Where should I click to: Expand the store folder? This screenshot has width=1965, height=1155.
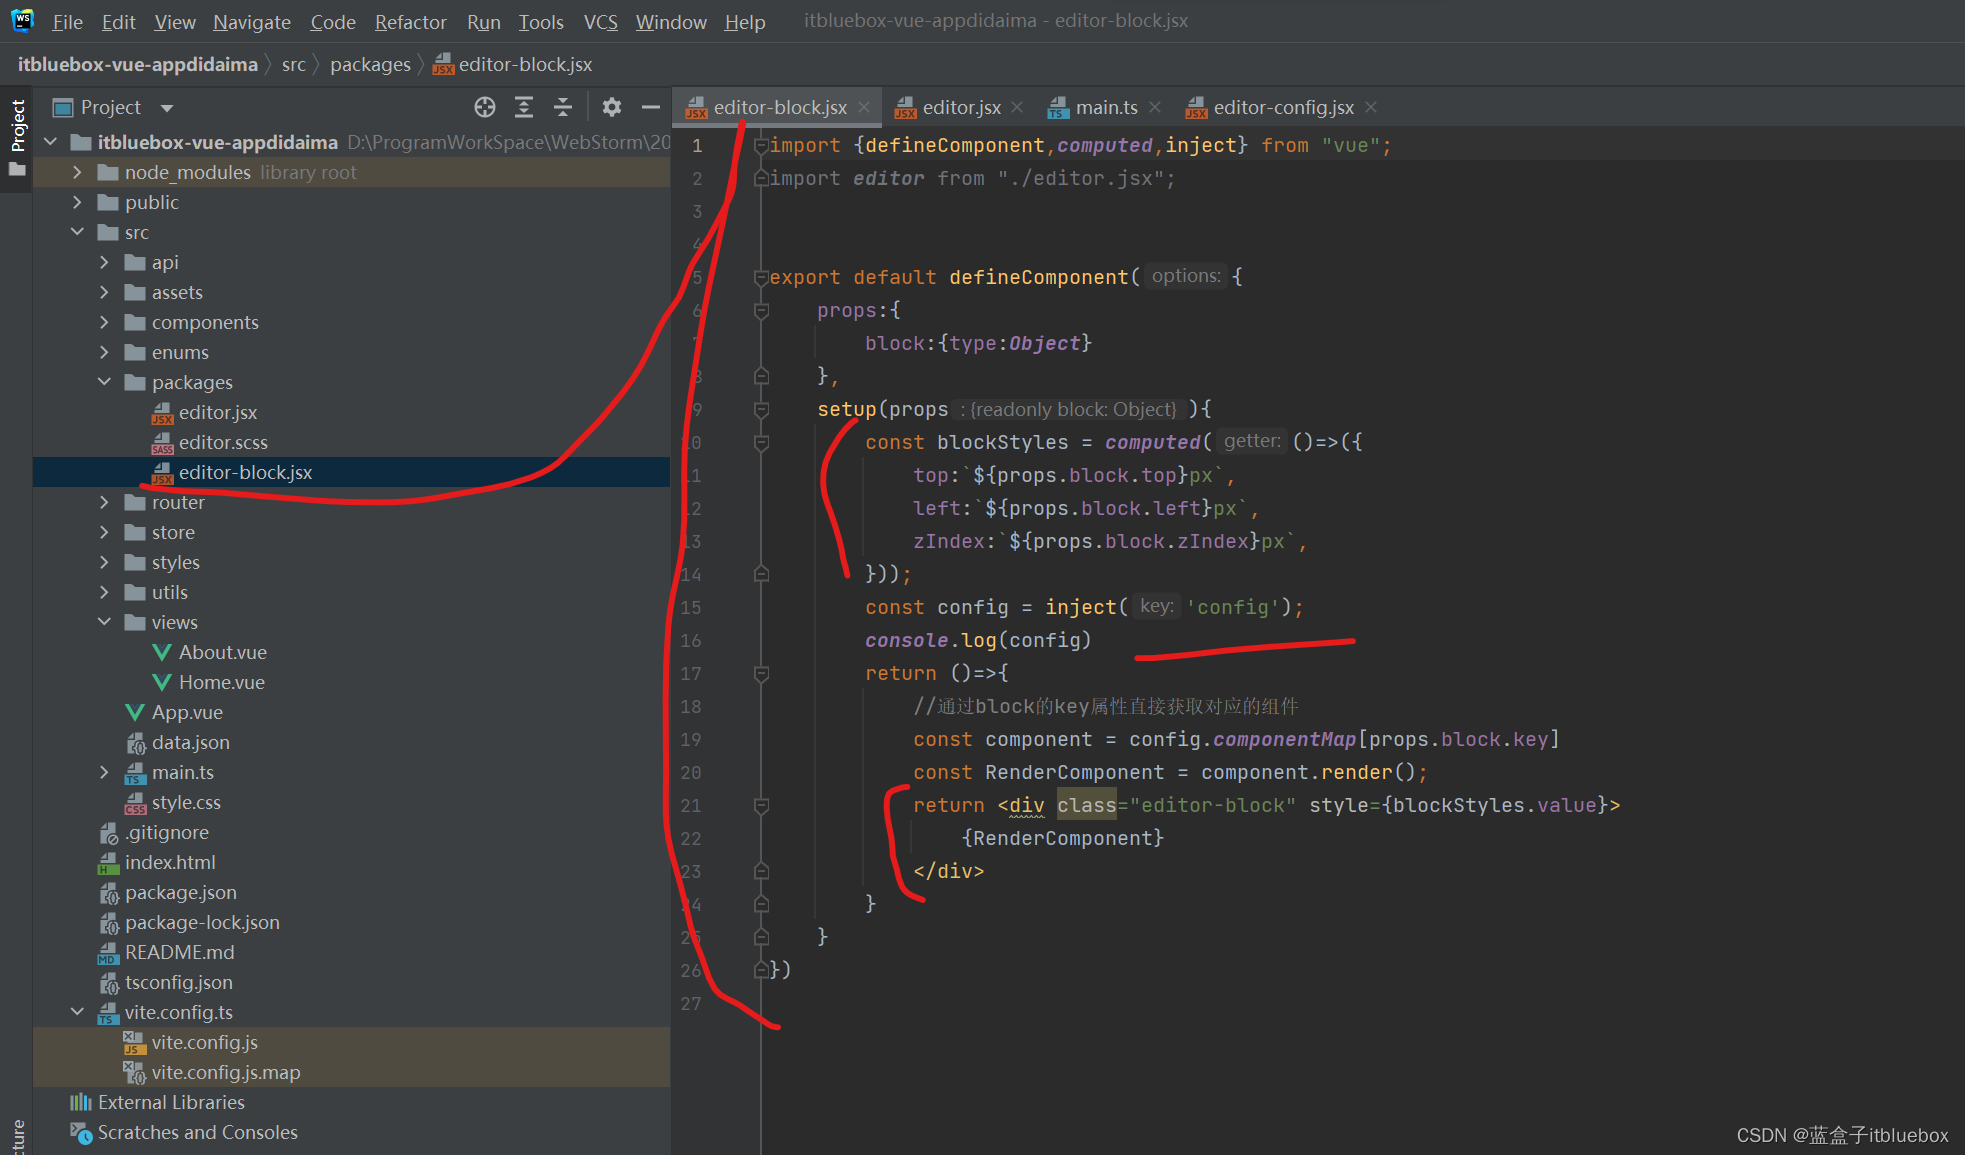pyautogui.click(x=104, y=532)
